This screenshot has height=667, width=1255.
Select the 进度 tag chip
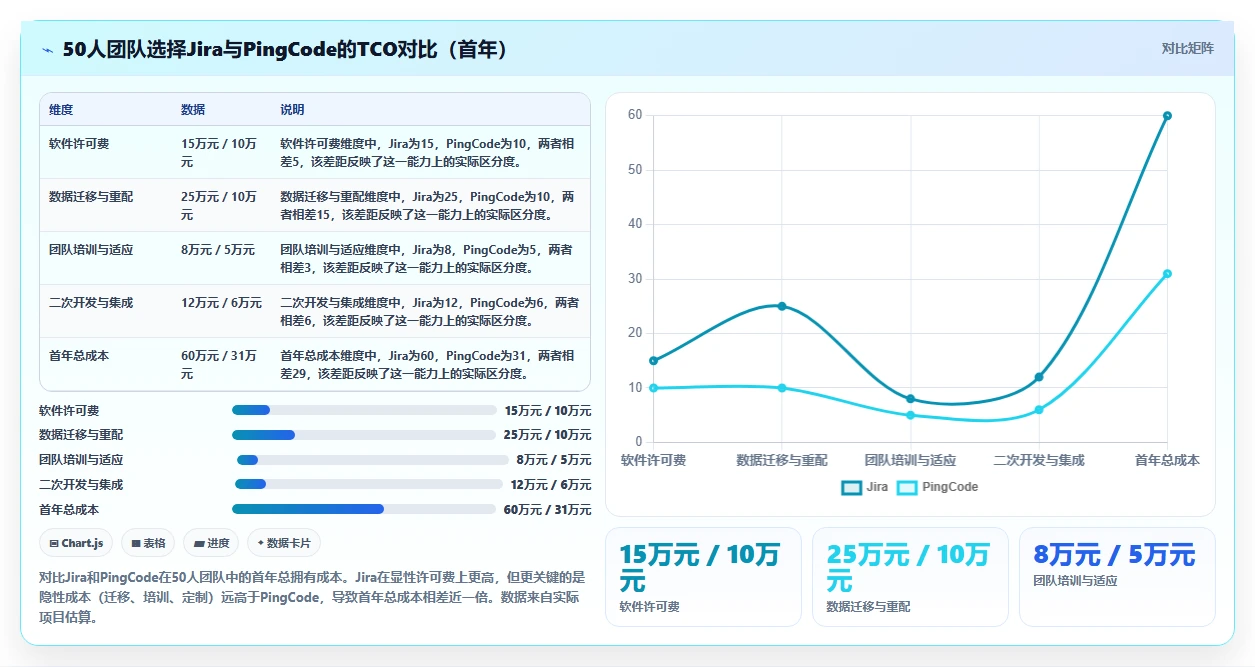point(211,543)
